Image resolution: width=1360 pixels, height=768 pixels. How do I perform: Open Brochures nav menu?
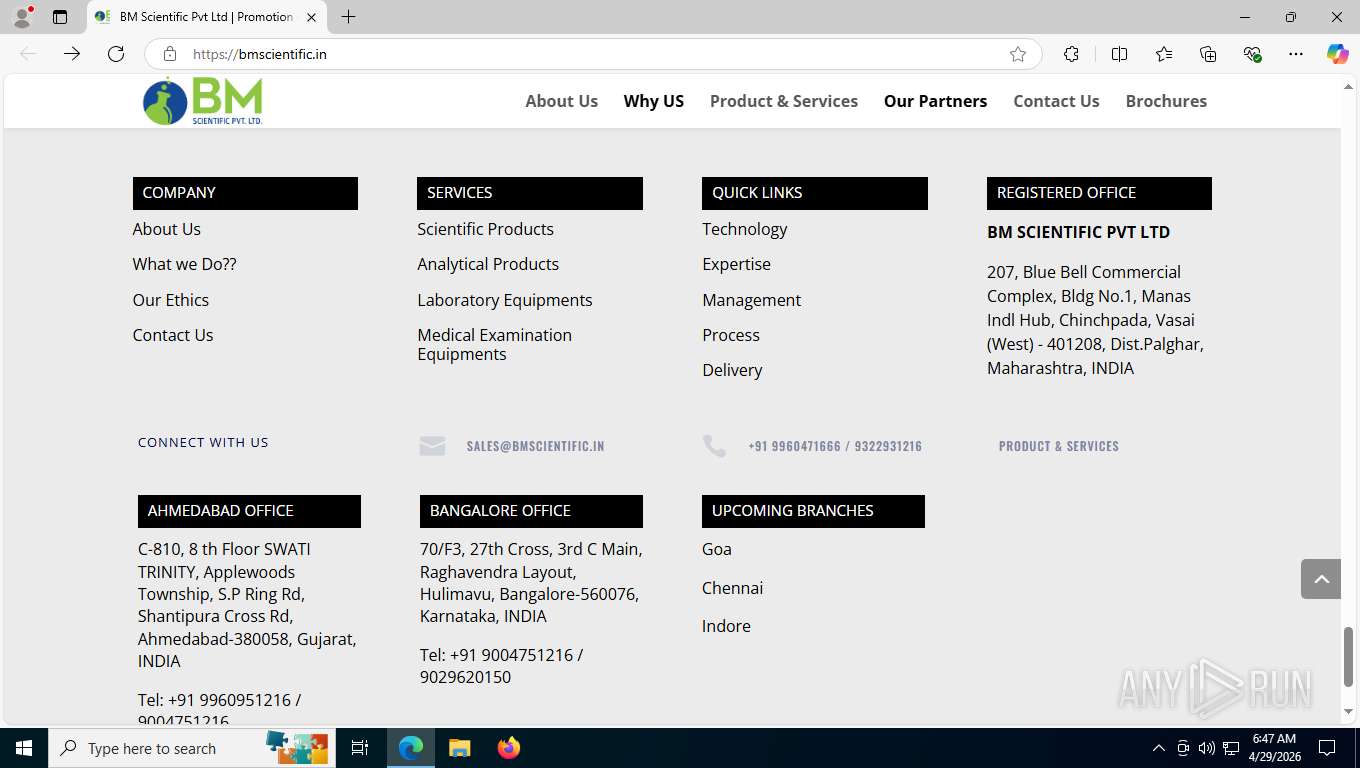click(1166, 101)
